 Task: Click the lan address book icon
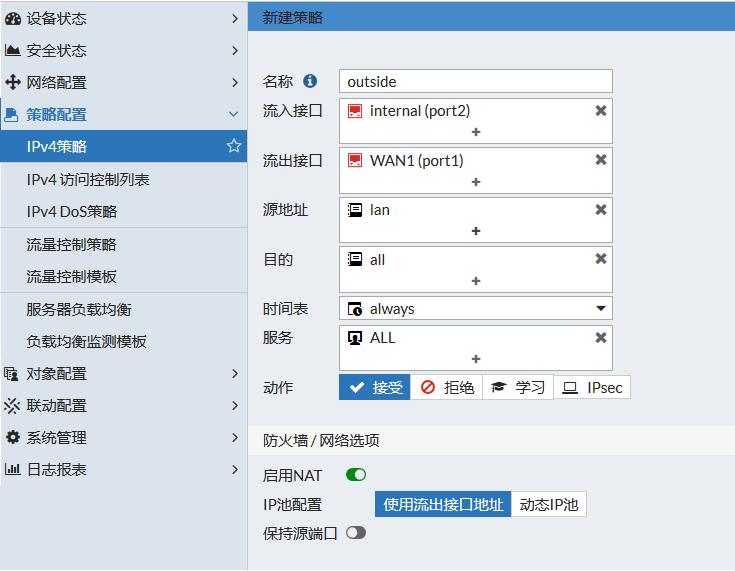[x=355, y=210]
